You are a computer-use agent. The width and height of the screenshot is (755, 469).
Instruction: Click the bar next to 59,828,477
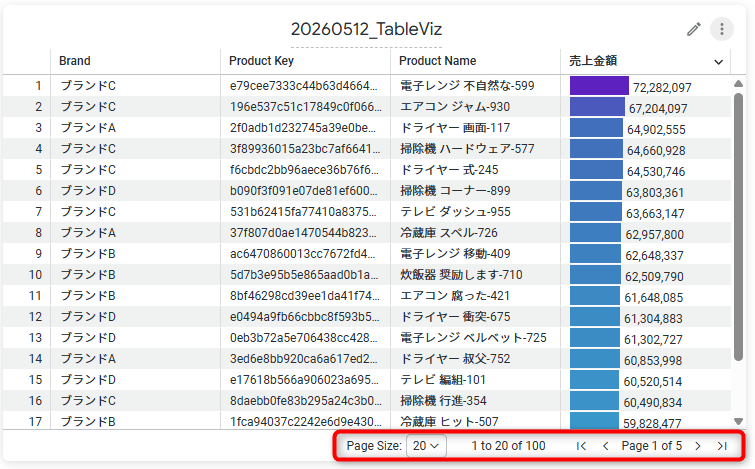click(x=594, y=420)
